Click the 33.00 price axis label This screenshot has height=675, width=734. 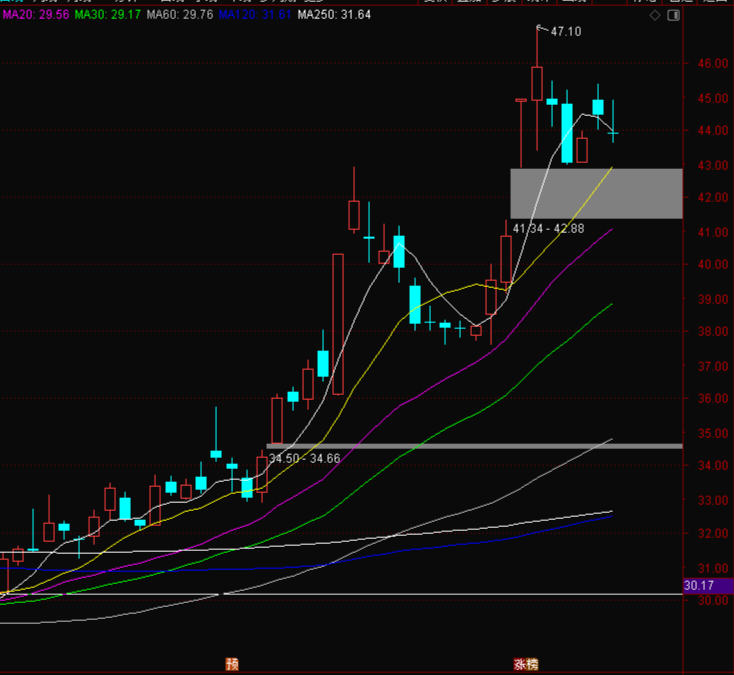(x=713, y=500)
